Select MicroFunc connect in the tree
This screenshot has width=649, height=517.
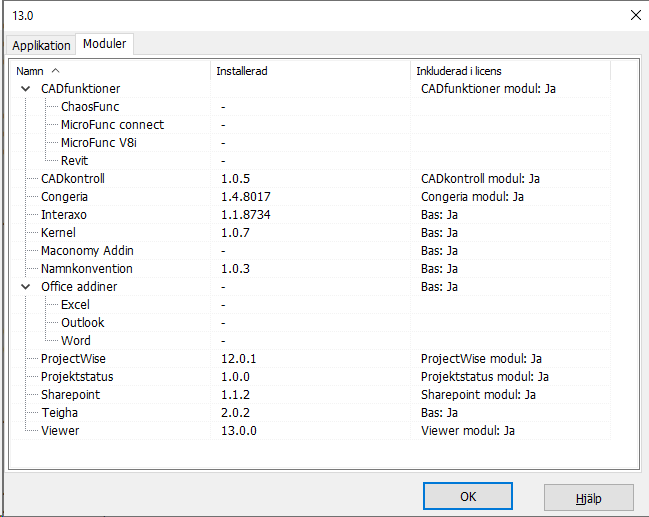pyautogui.click(x=112, y=125)
